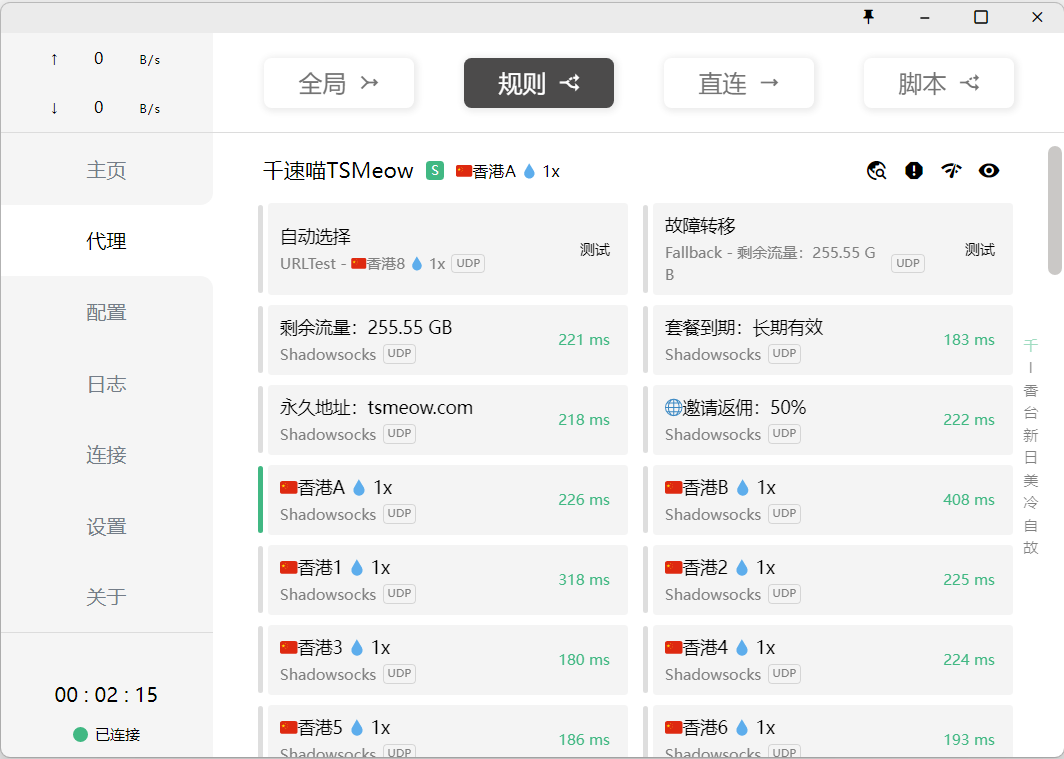Select the 规则 rule mode
Viewport: 1064px width, 759px height.
tap(539, 83)
